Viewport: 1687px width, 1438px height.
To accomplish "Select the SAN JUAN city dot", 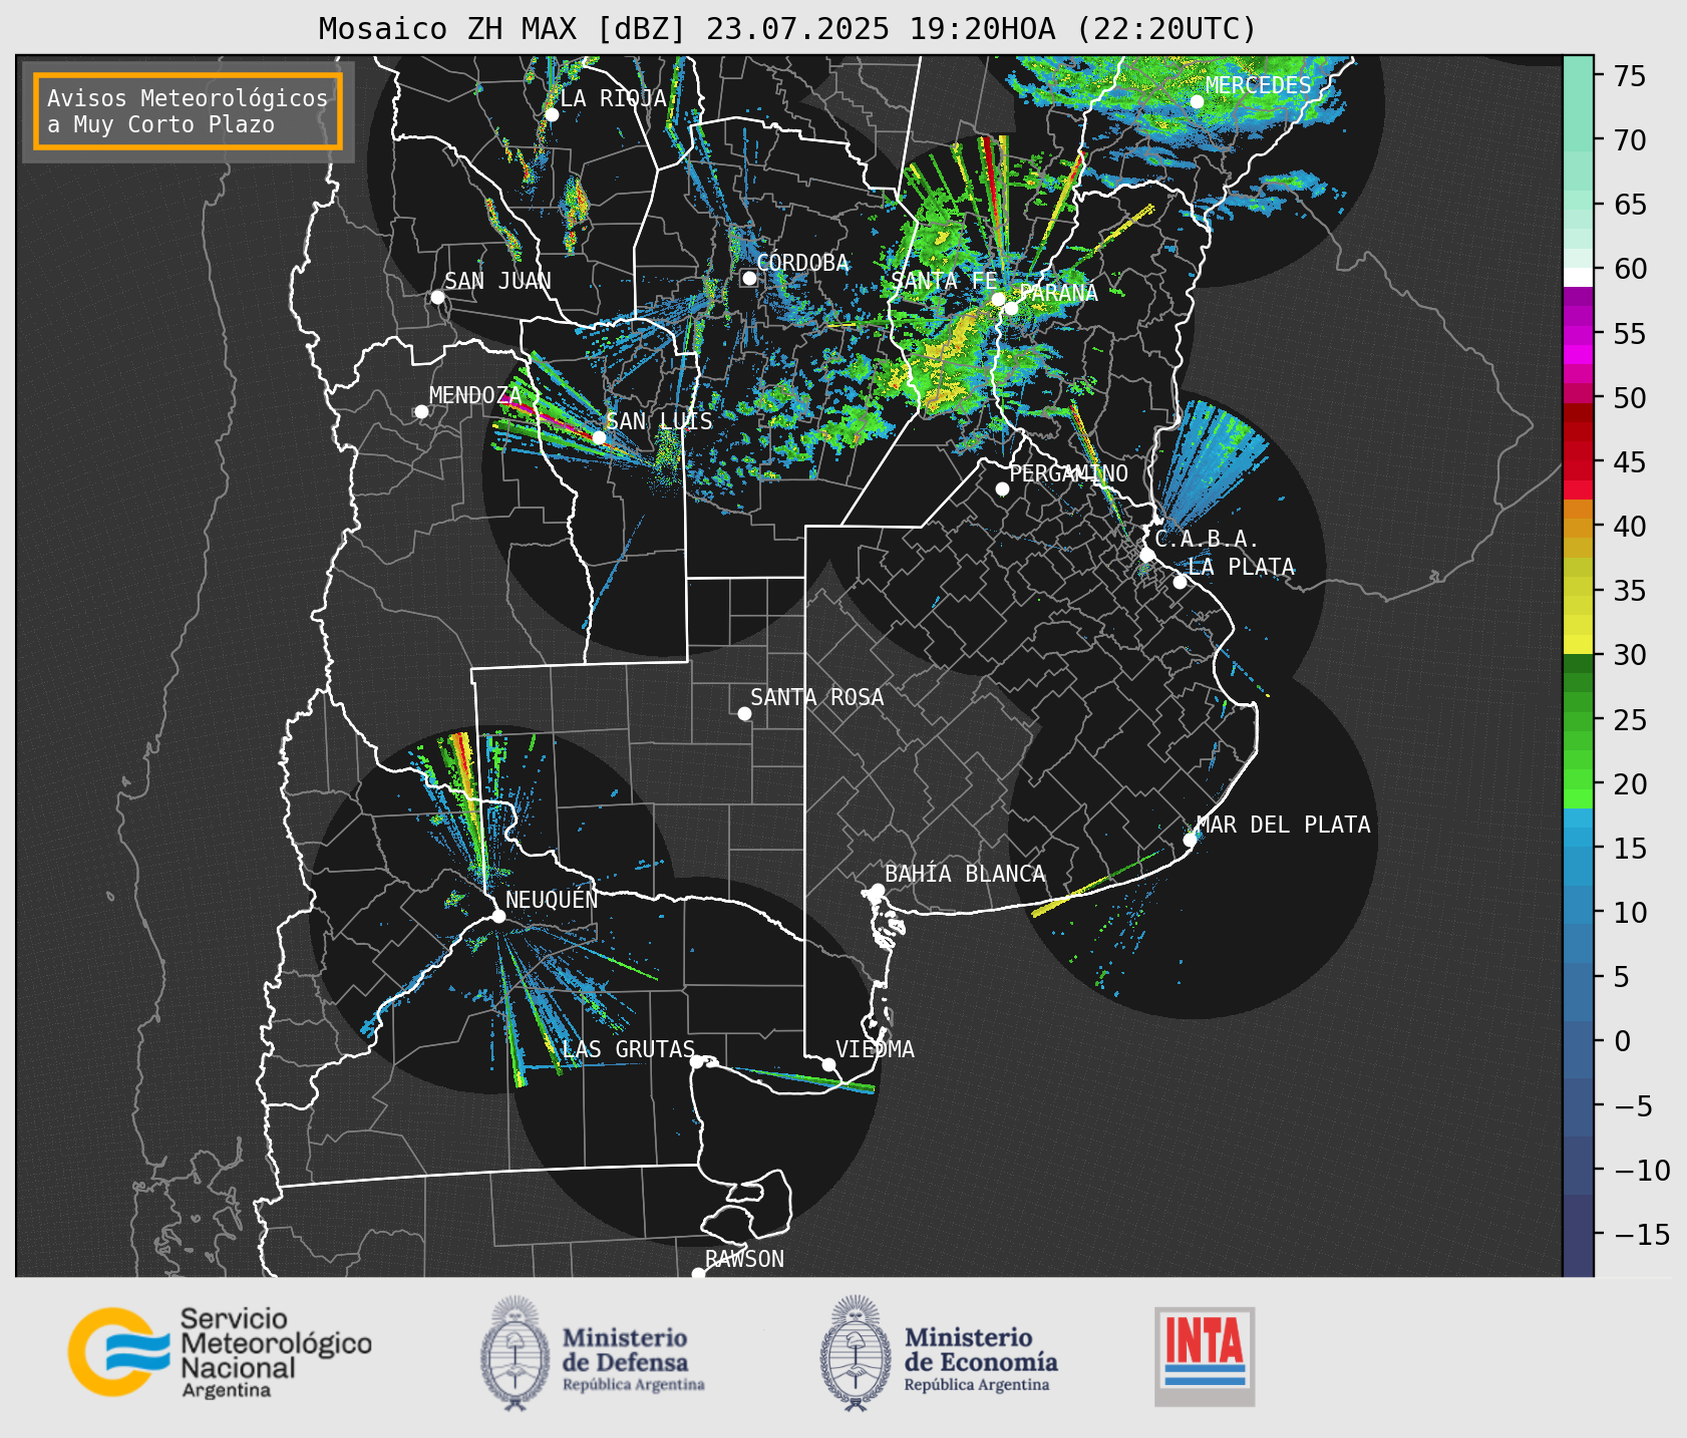I will pos(437,297).
